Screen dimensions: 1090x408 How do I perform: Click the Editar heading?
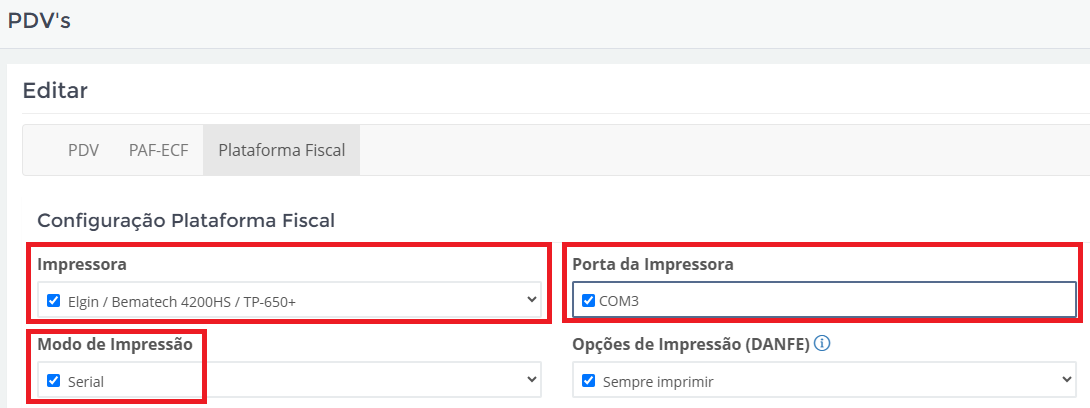[55, 90]
